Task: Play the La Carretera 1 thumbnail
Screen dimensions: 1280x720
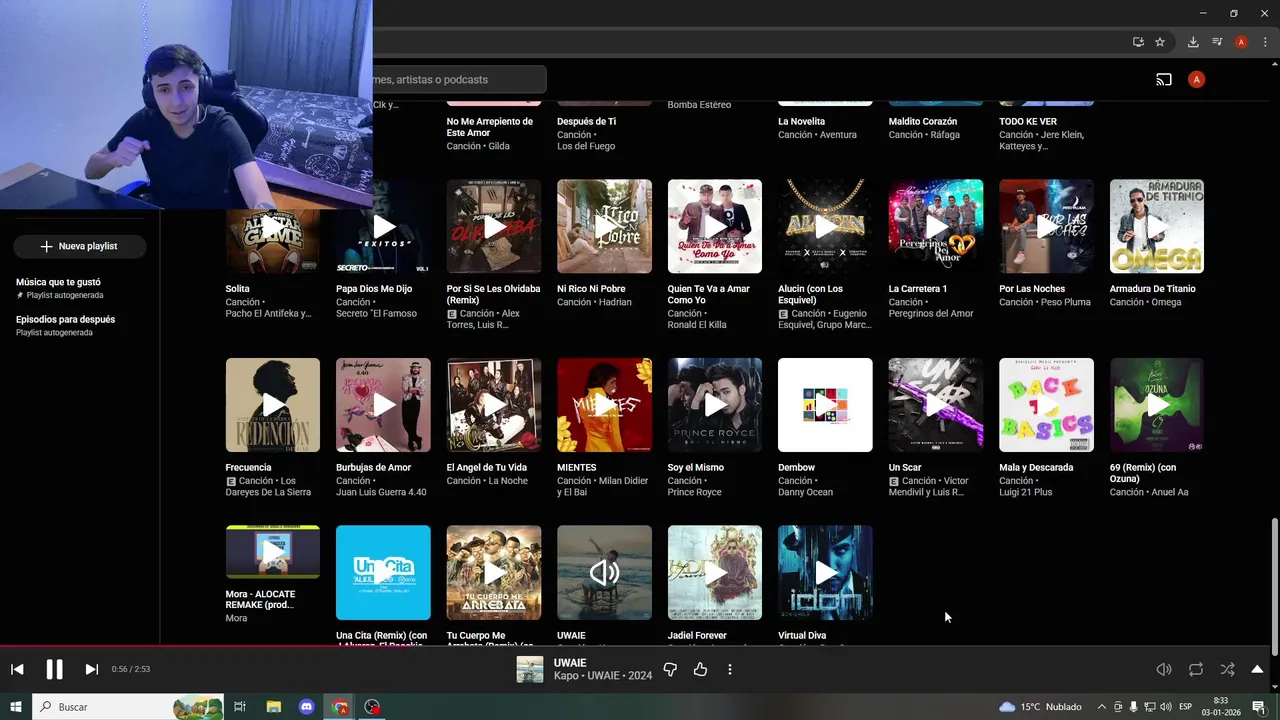Action: point(936,226)
